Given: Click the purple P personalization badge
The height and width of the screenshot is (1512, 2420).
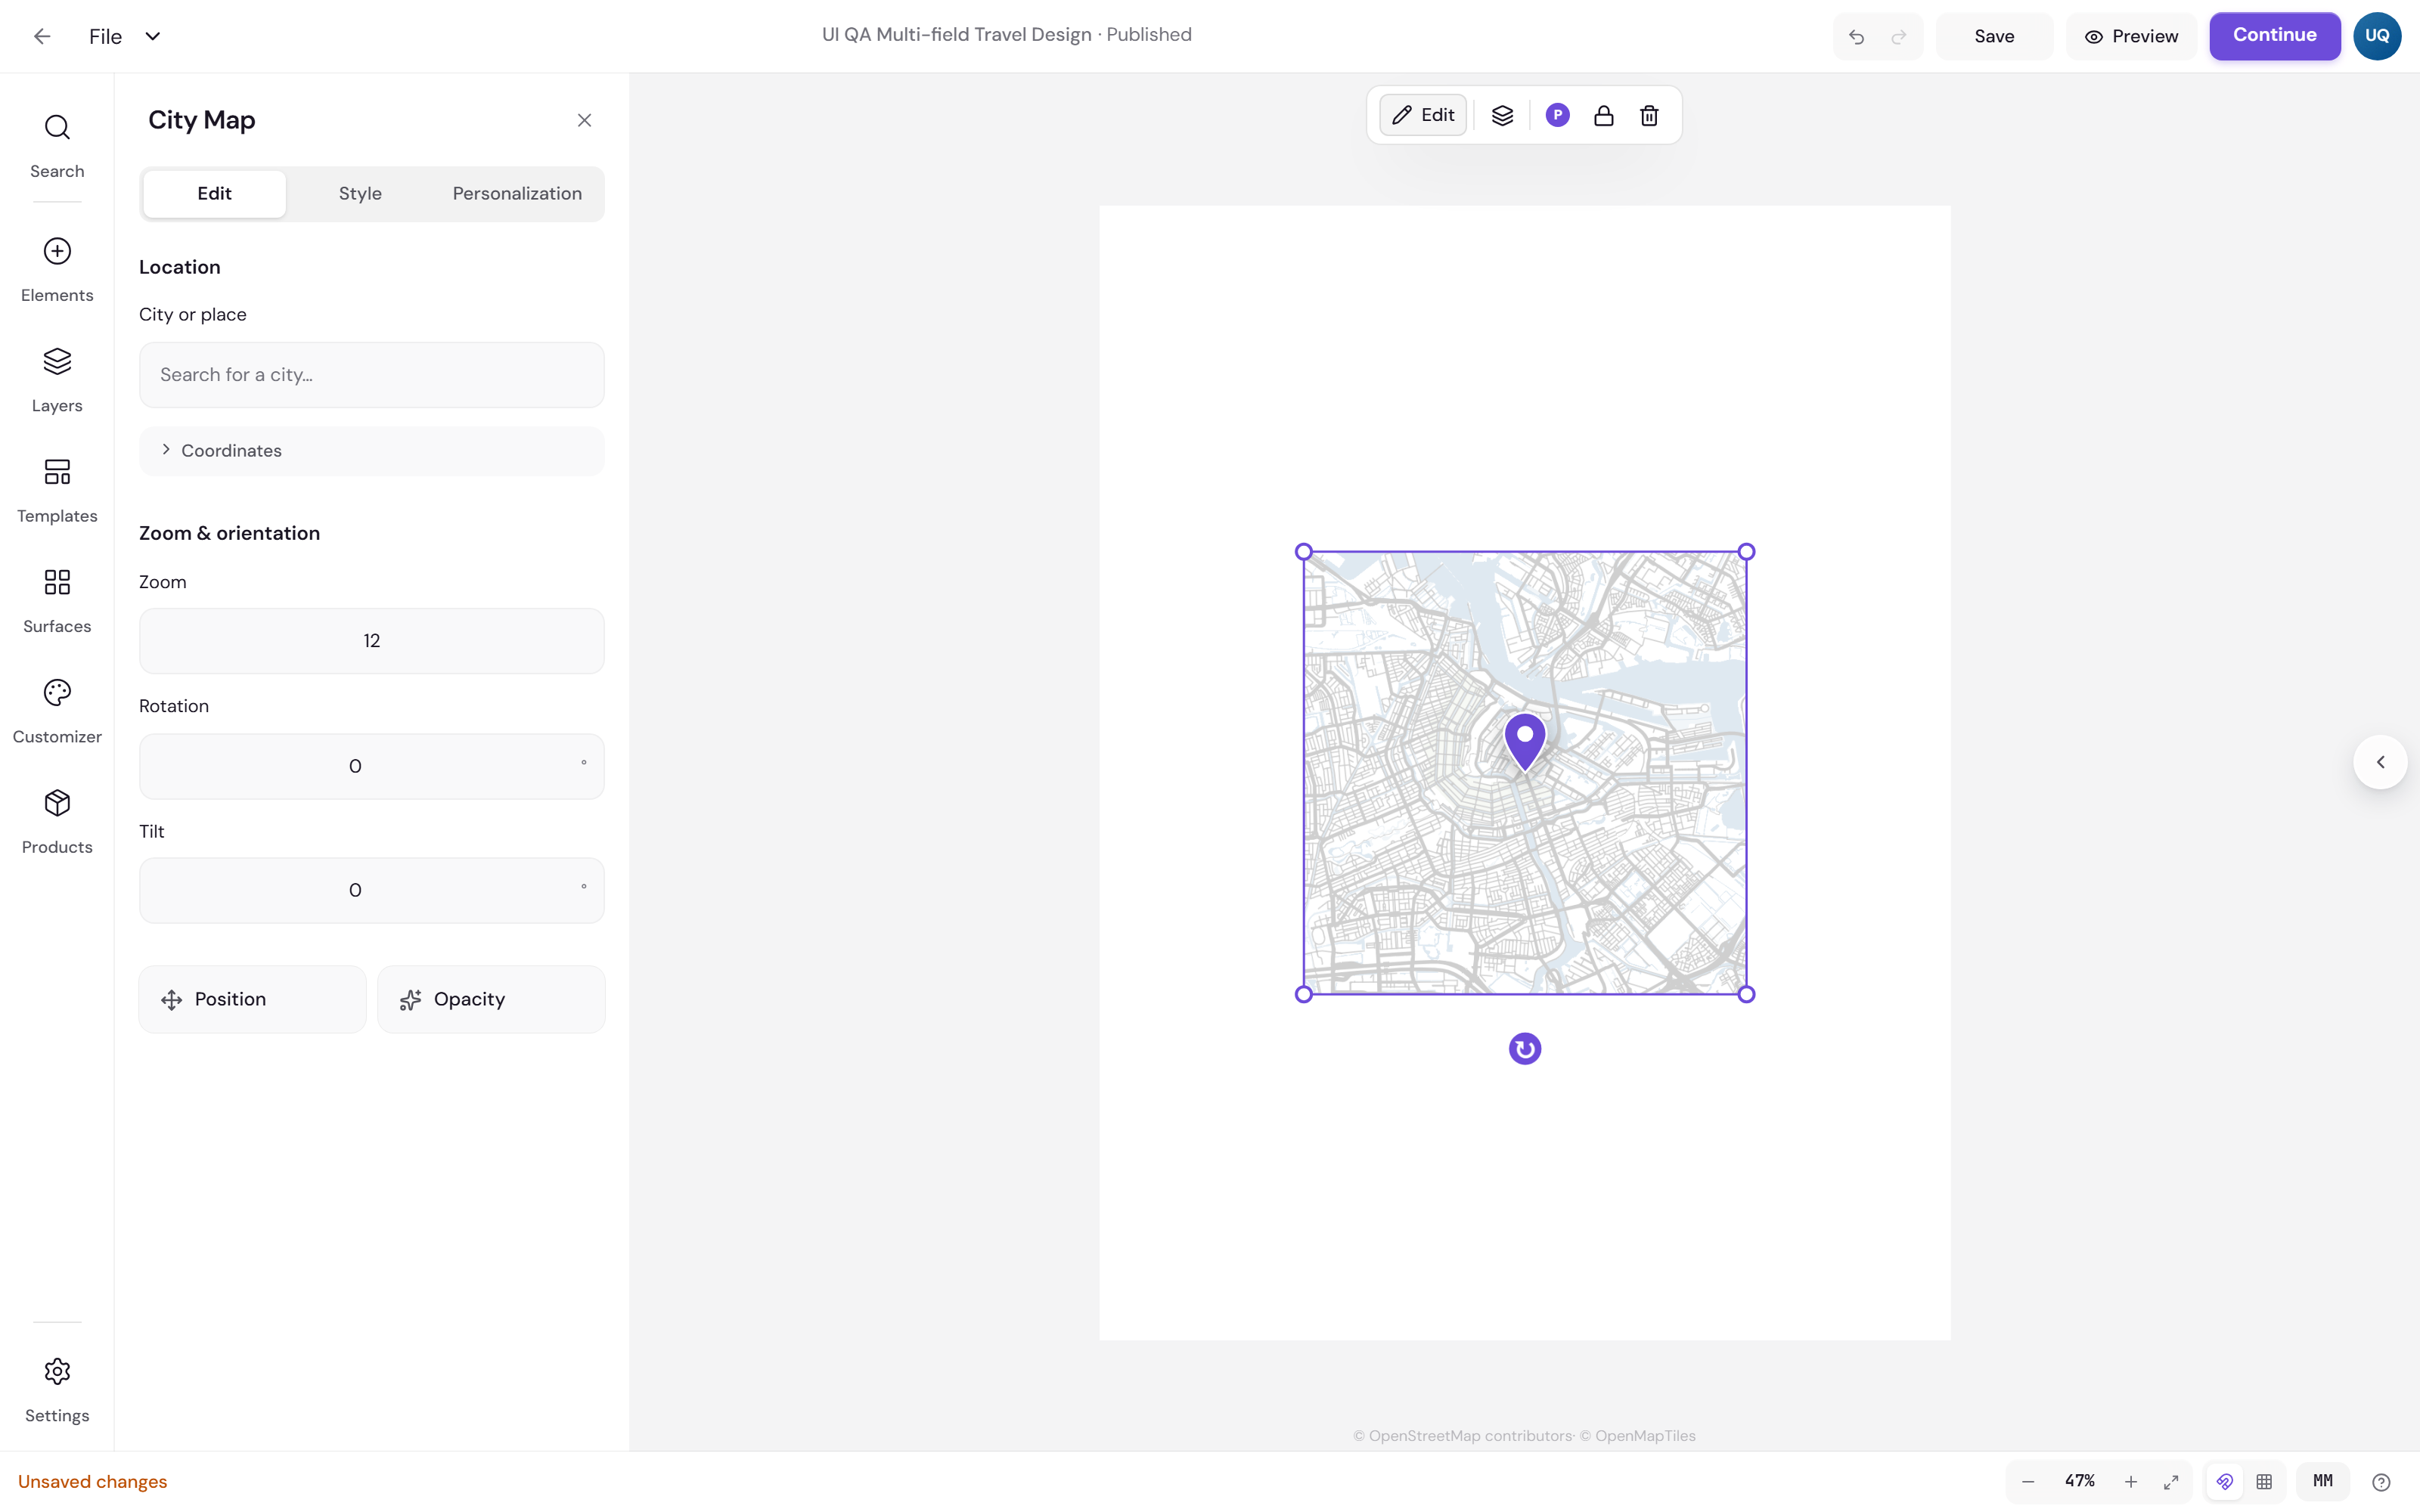Looking at the screenshot, I should point(1557,115).
